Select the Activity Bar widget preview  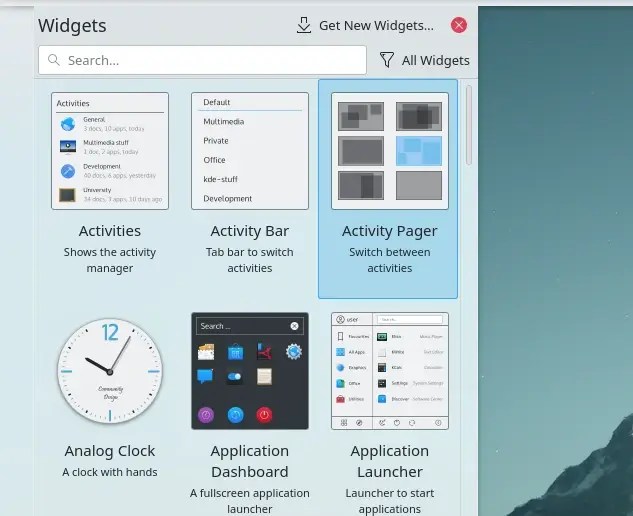pyautogui.click(x=250, y=151)
